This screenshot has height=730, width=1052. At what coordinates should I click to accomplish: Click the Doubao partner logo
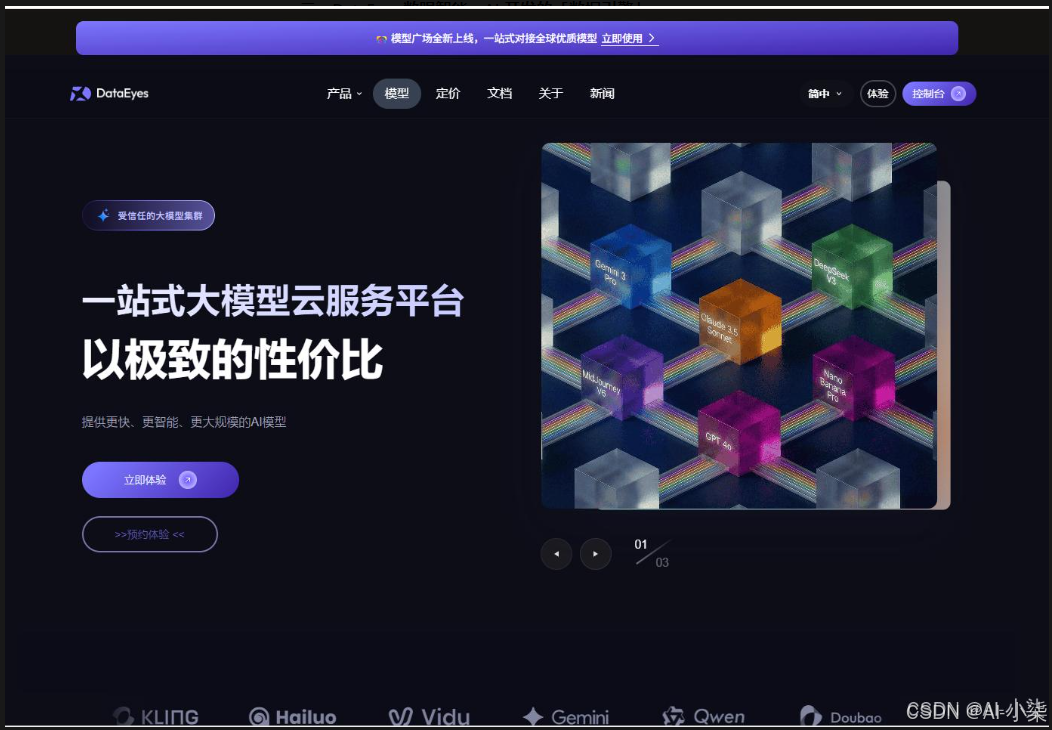(841, 717)
